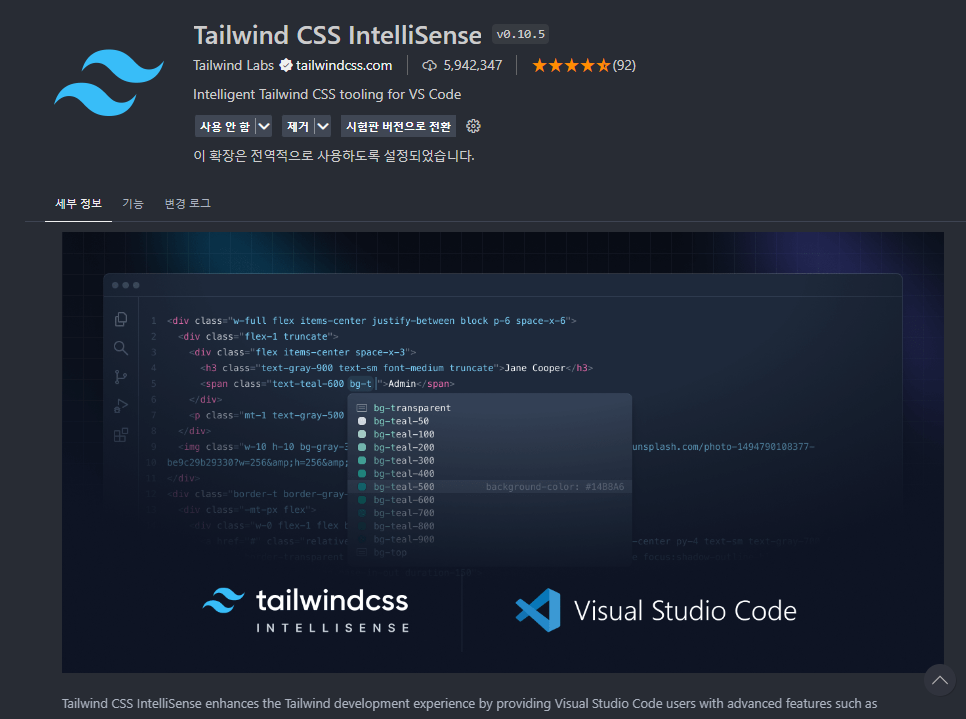Screen dimensions: 966x719
Task: Click the scroll-to-top arrow button
Action: pyautogui.click(x=940, y=680)
